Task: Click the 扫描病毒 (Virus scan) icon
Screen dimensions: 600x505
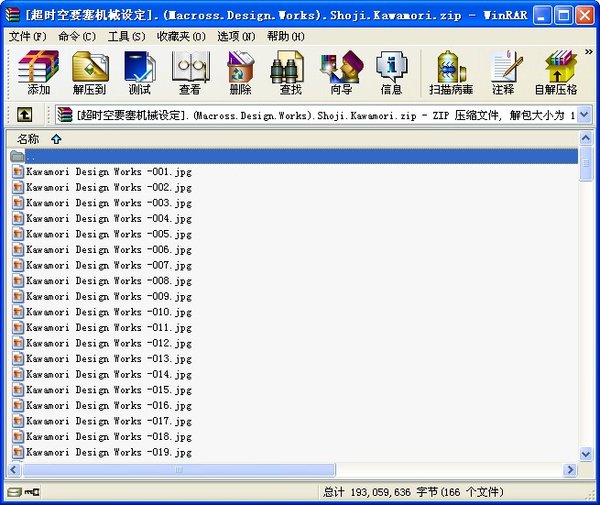Action: [451, 73]
